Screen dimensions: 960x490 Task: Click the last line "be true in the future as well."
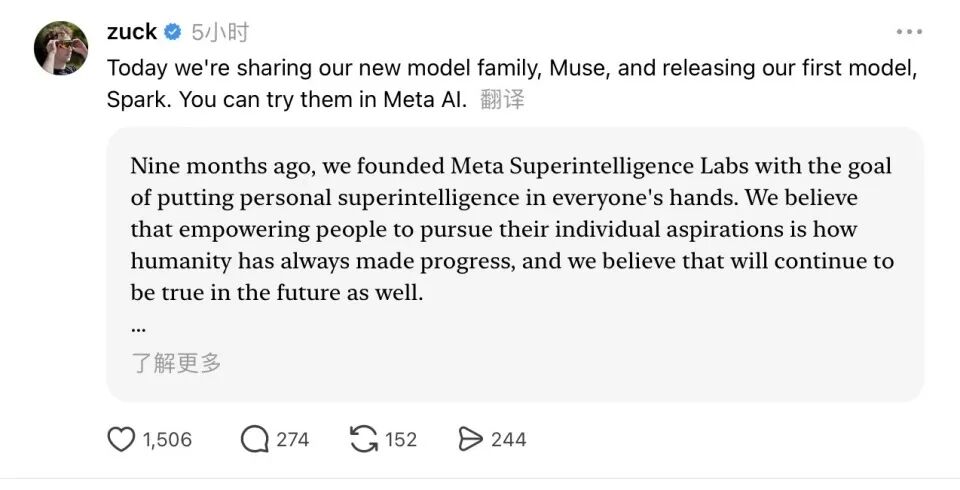[x=277, y=295]
